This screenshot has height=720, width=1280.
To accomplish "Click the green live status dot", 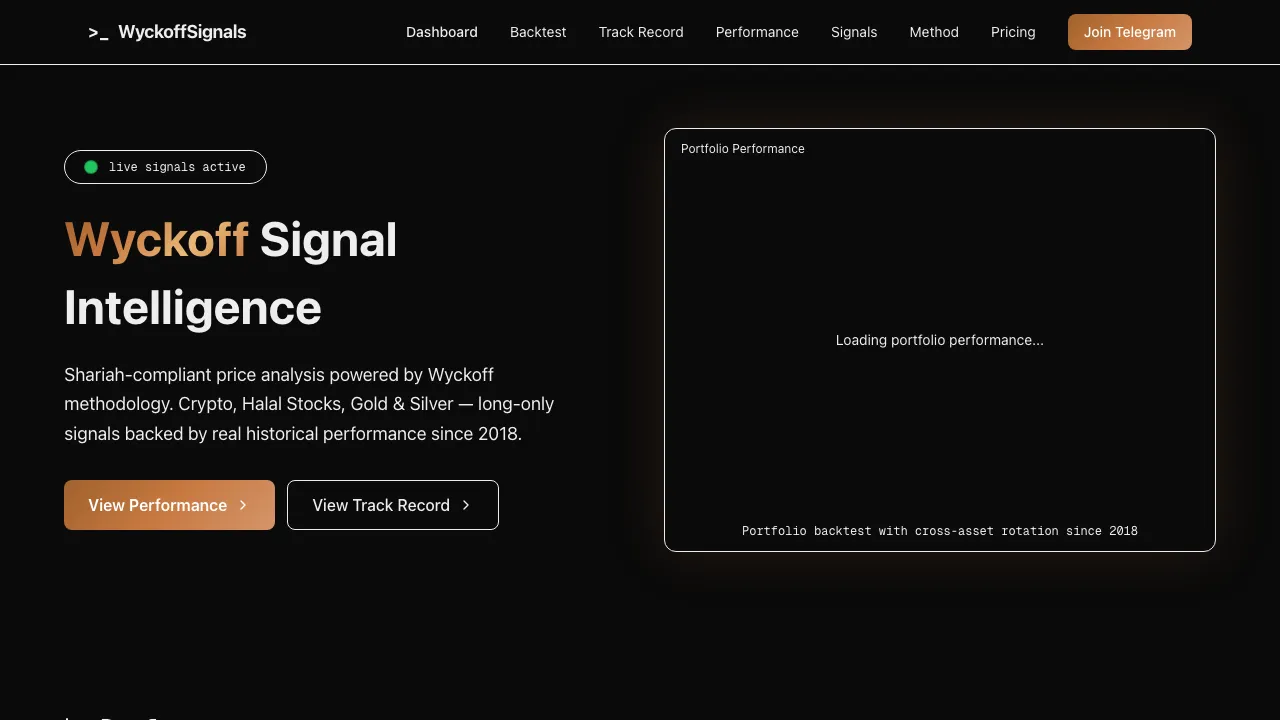I will pyautogui.click(x=91, y=167).
